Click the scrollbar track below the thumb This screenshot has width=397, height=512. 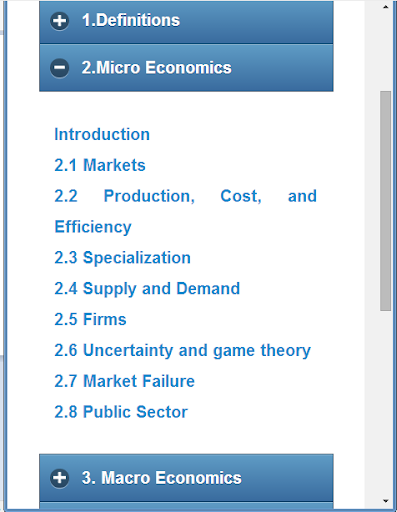[x=386, y=403]
